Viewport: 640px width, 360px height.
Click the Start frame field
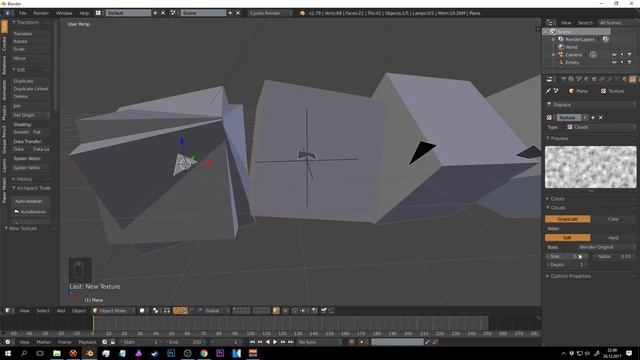(x=140, y=342)
